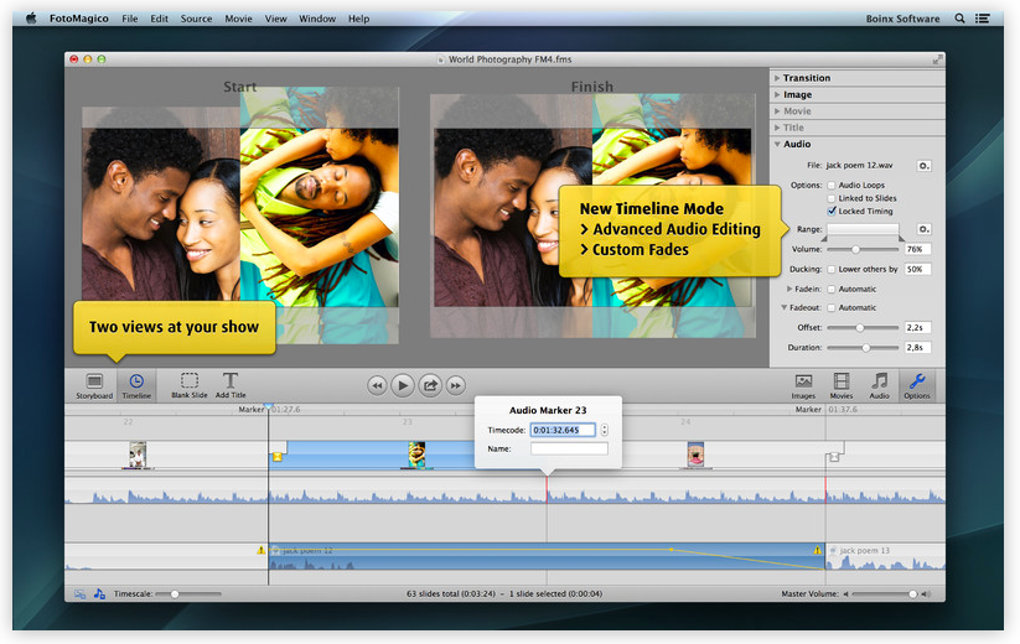The image size is (1020, 644).
Task: Click the Timecode field in Audio Marker popup
Action: pyautogui.click(x=563, y=430)
